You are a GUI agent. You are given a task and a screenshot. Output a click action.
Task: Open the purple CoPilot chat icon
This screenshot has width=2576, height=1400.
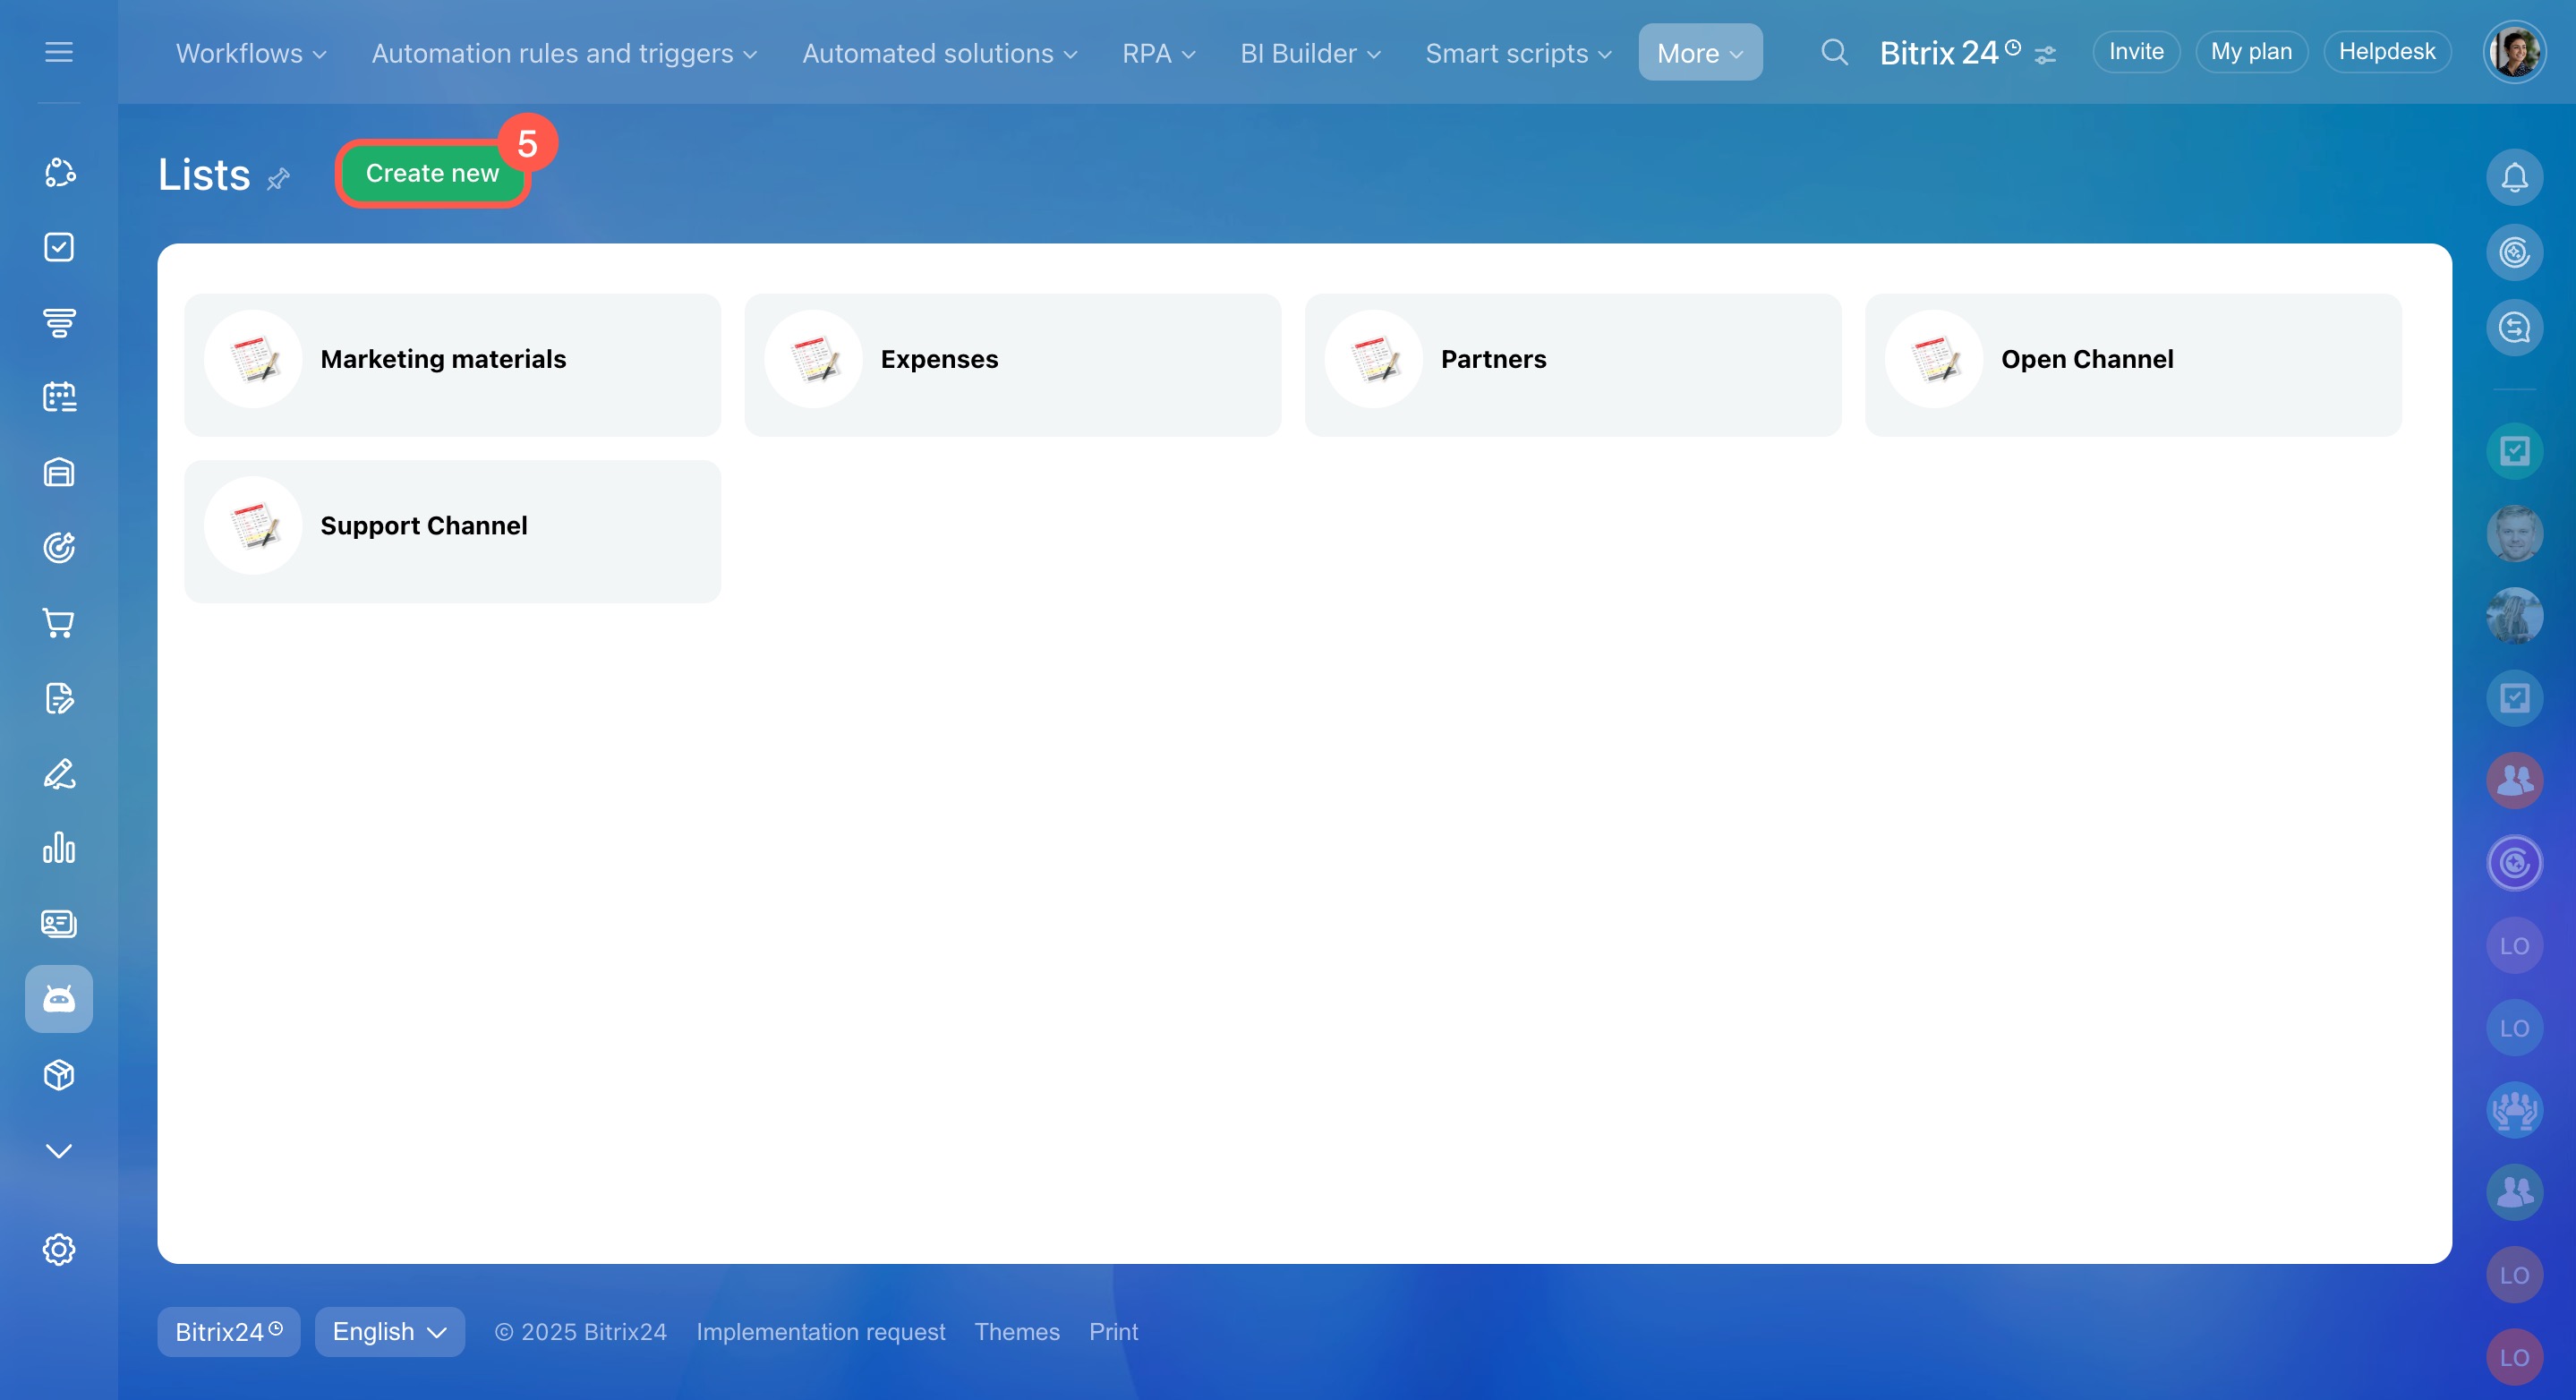tap(2514, 863)
